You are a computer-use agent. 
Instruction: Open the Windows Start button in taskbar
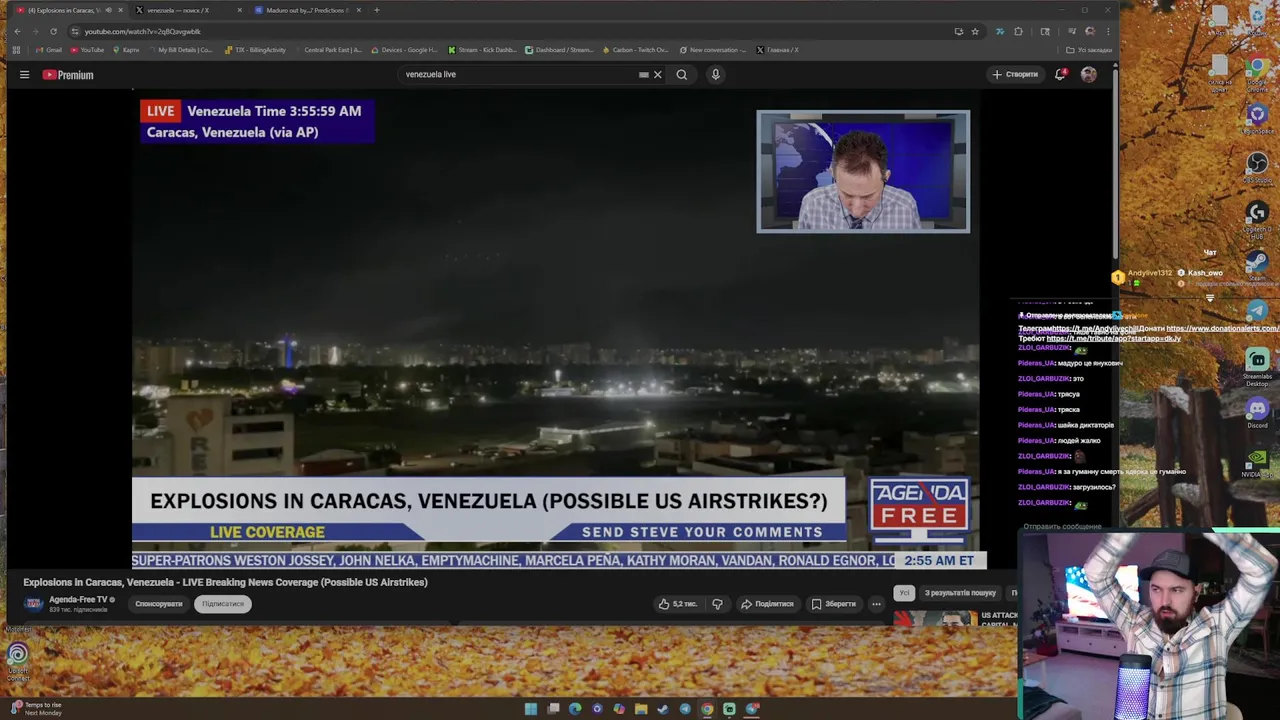pyautogui.click(x=531, y=709)
